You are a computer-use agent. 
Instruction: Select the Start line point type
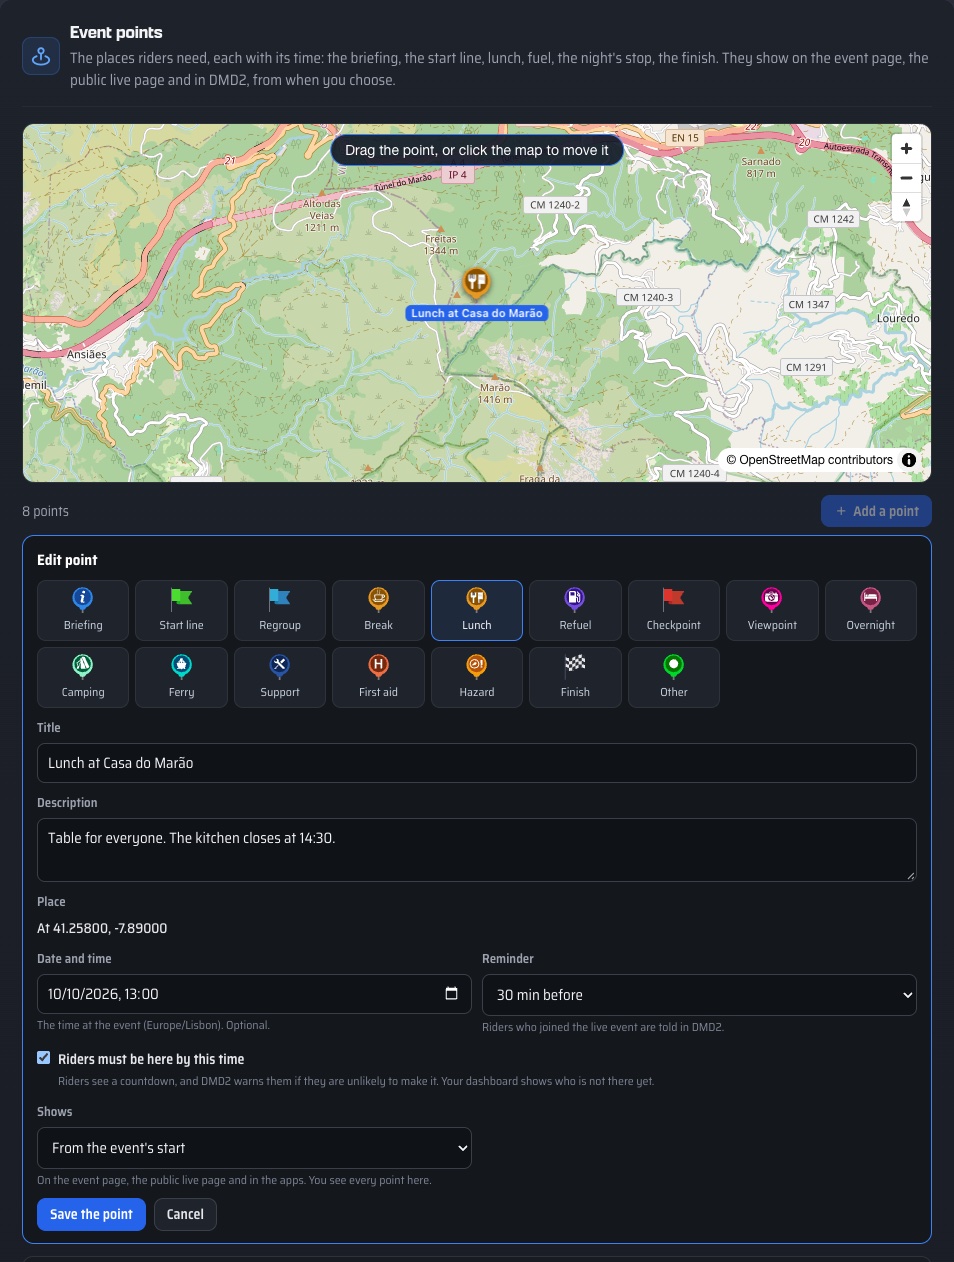coord(181,610)
